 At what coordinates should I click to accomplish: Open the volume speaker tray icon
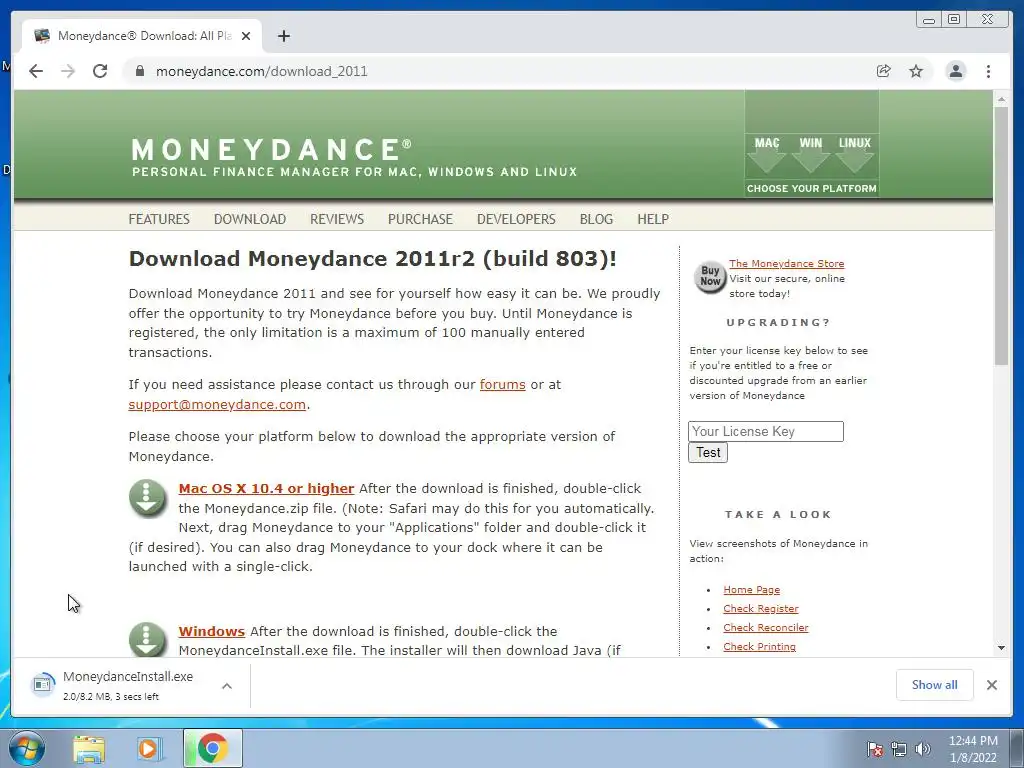coord(922,749)
